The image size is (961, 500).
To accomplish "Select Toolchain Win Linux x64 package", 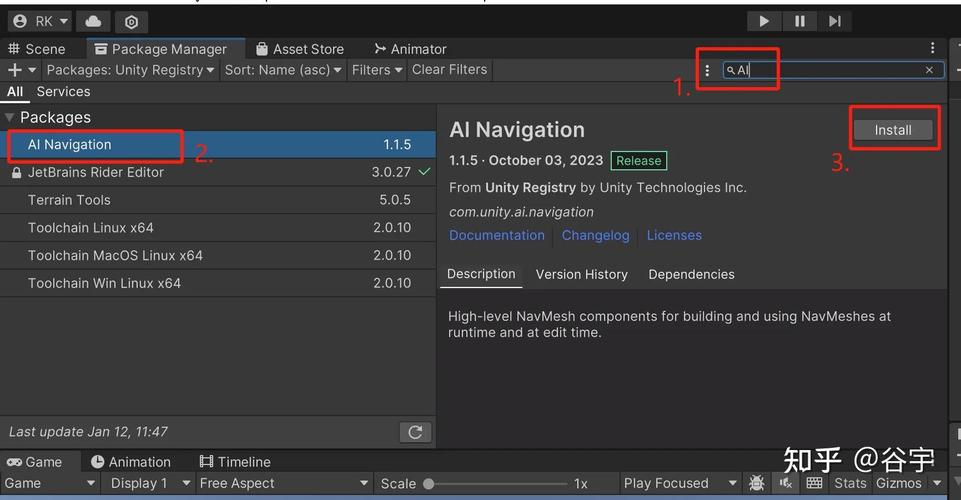I will pyautogui.click(x=218, y=282).
